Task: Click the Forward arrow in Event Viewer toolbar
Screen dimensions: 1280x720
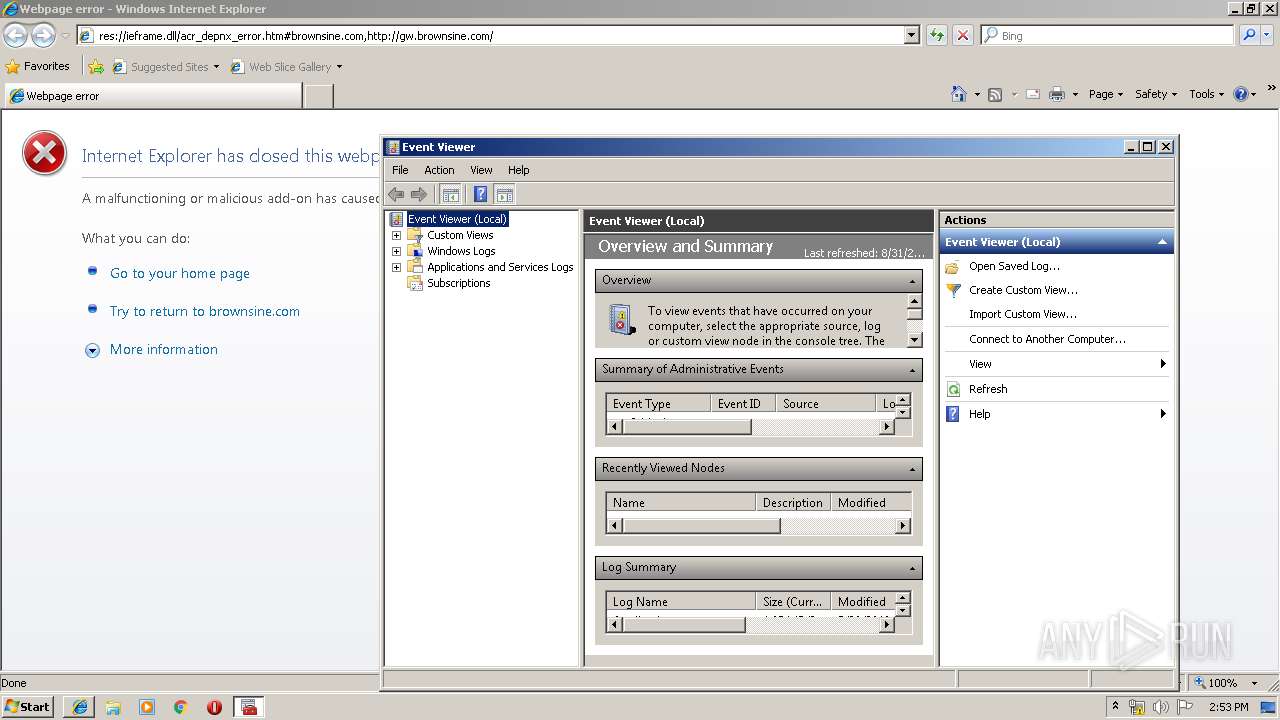Action: coord(419,194)
